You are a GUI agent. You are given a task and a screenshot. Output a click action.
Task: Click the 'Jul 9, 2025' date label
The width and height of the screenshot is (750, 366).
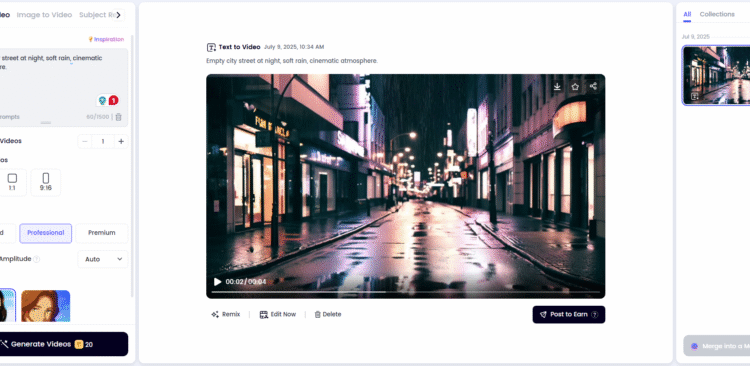695,37
